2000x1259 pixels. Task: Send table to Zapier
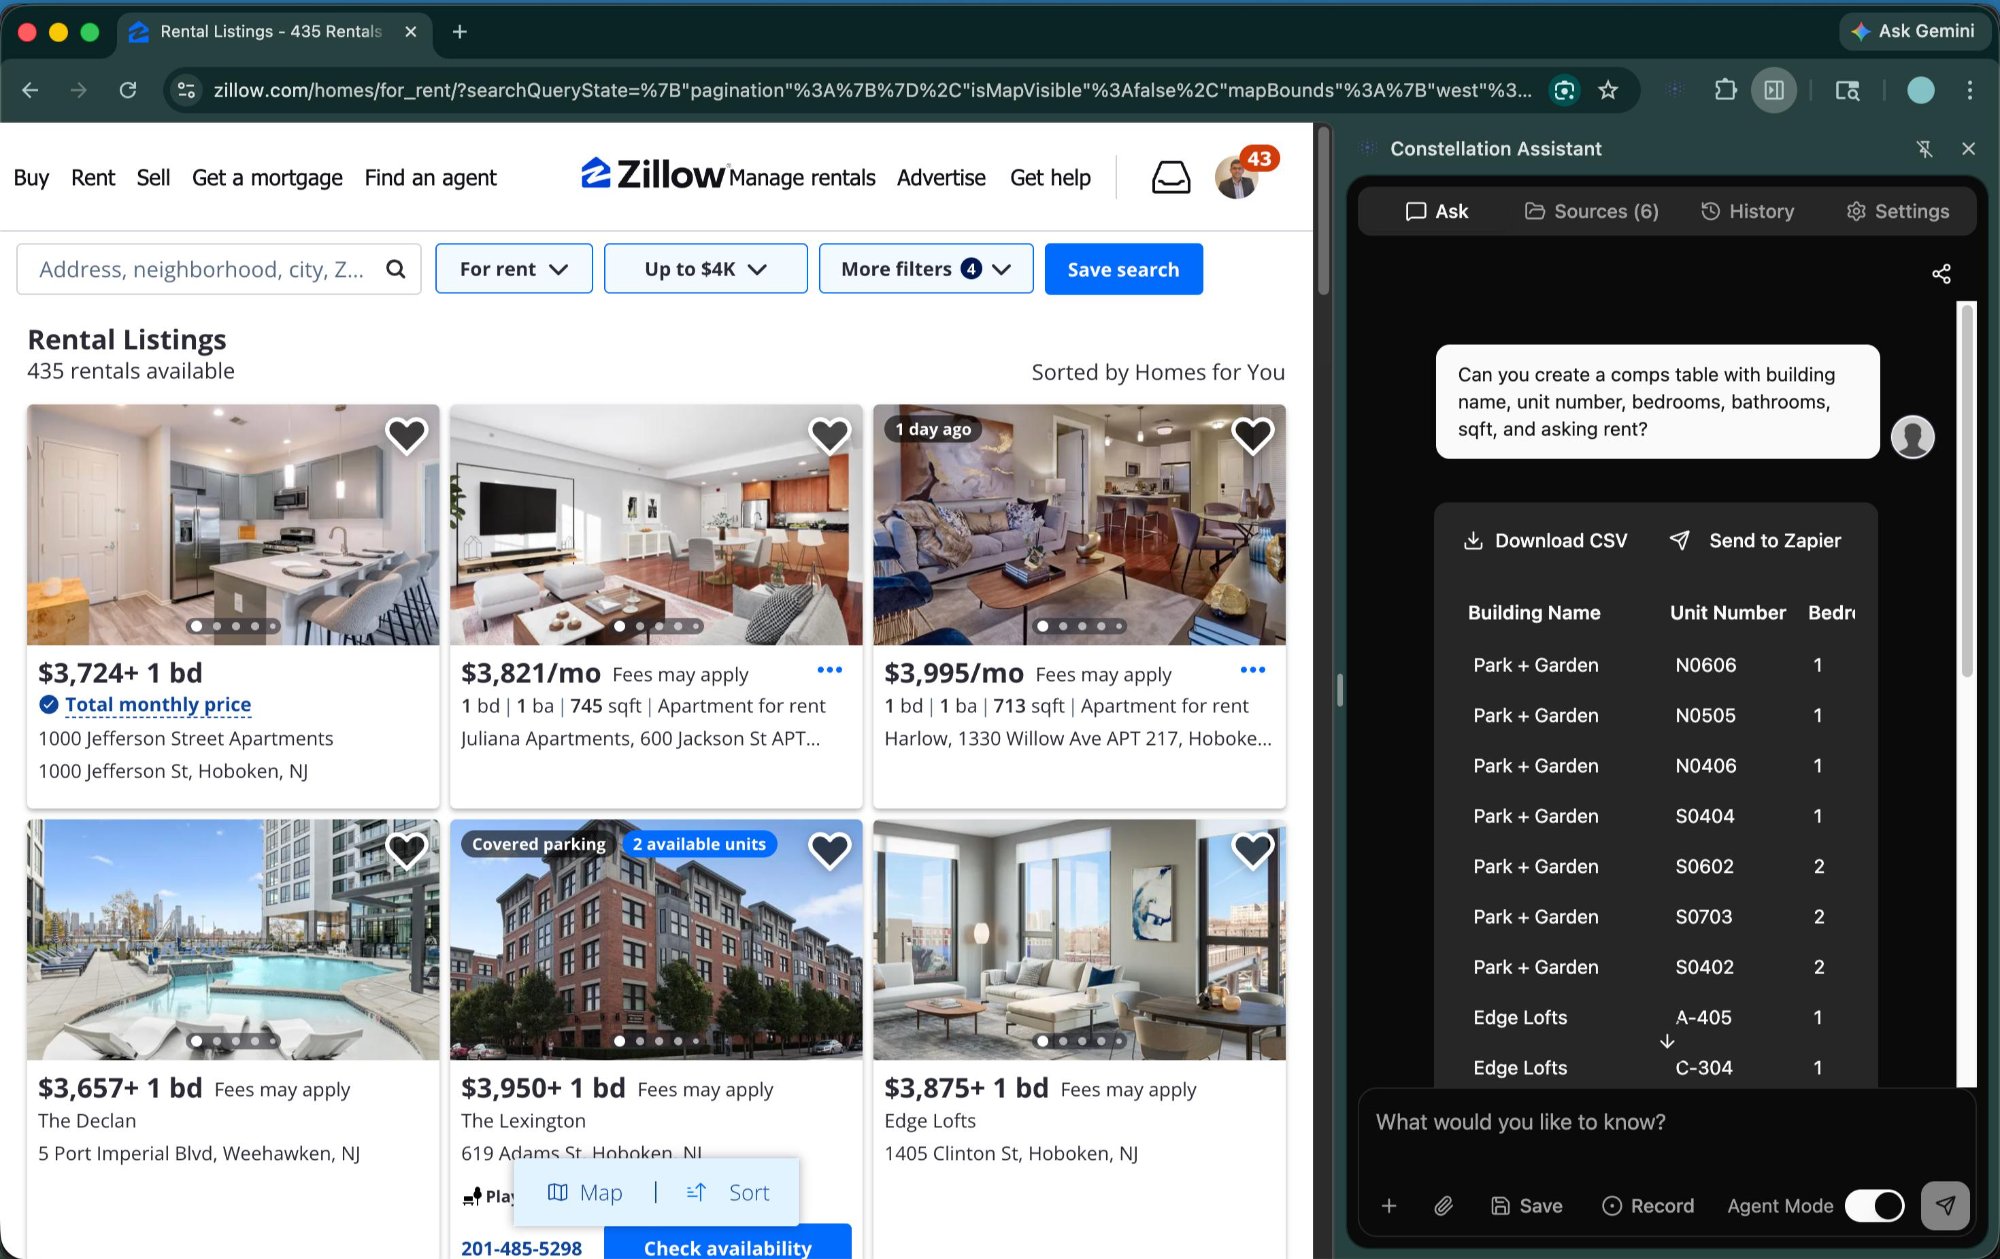(x=1755, y=541)
